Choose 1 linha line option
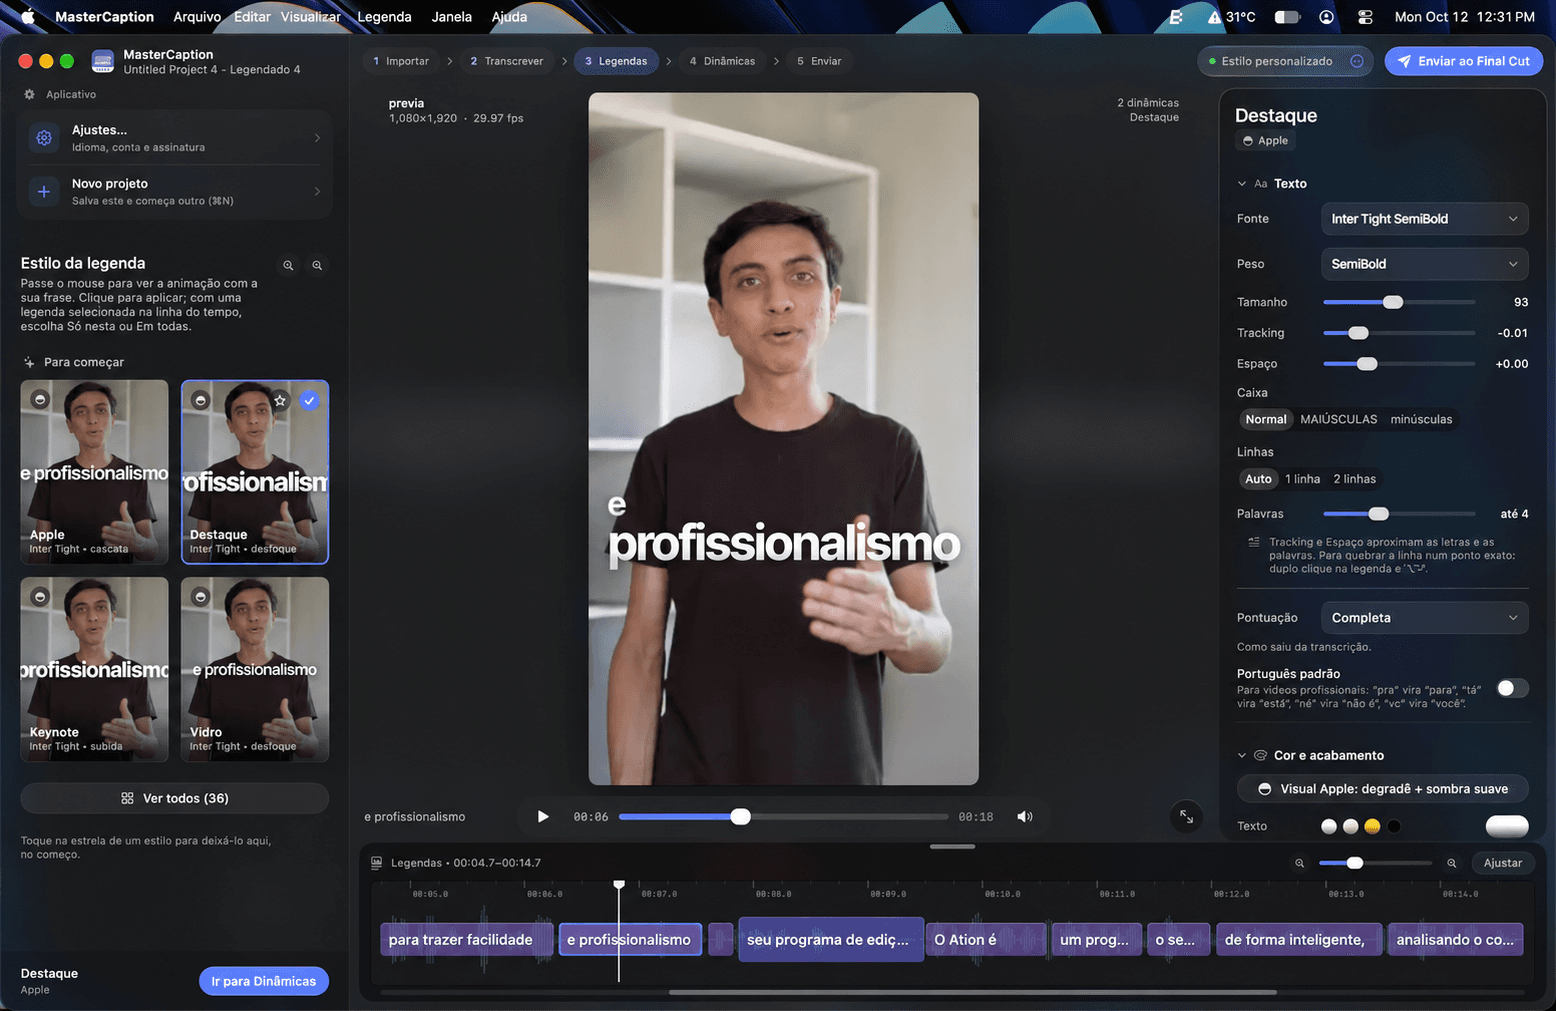This screenshot has width=1556, height=1011. click(1302, 479)
